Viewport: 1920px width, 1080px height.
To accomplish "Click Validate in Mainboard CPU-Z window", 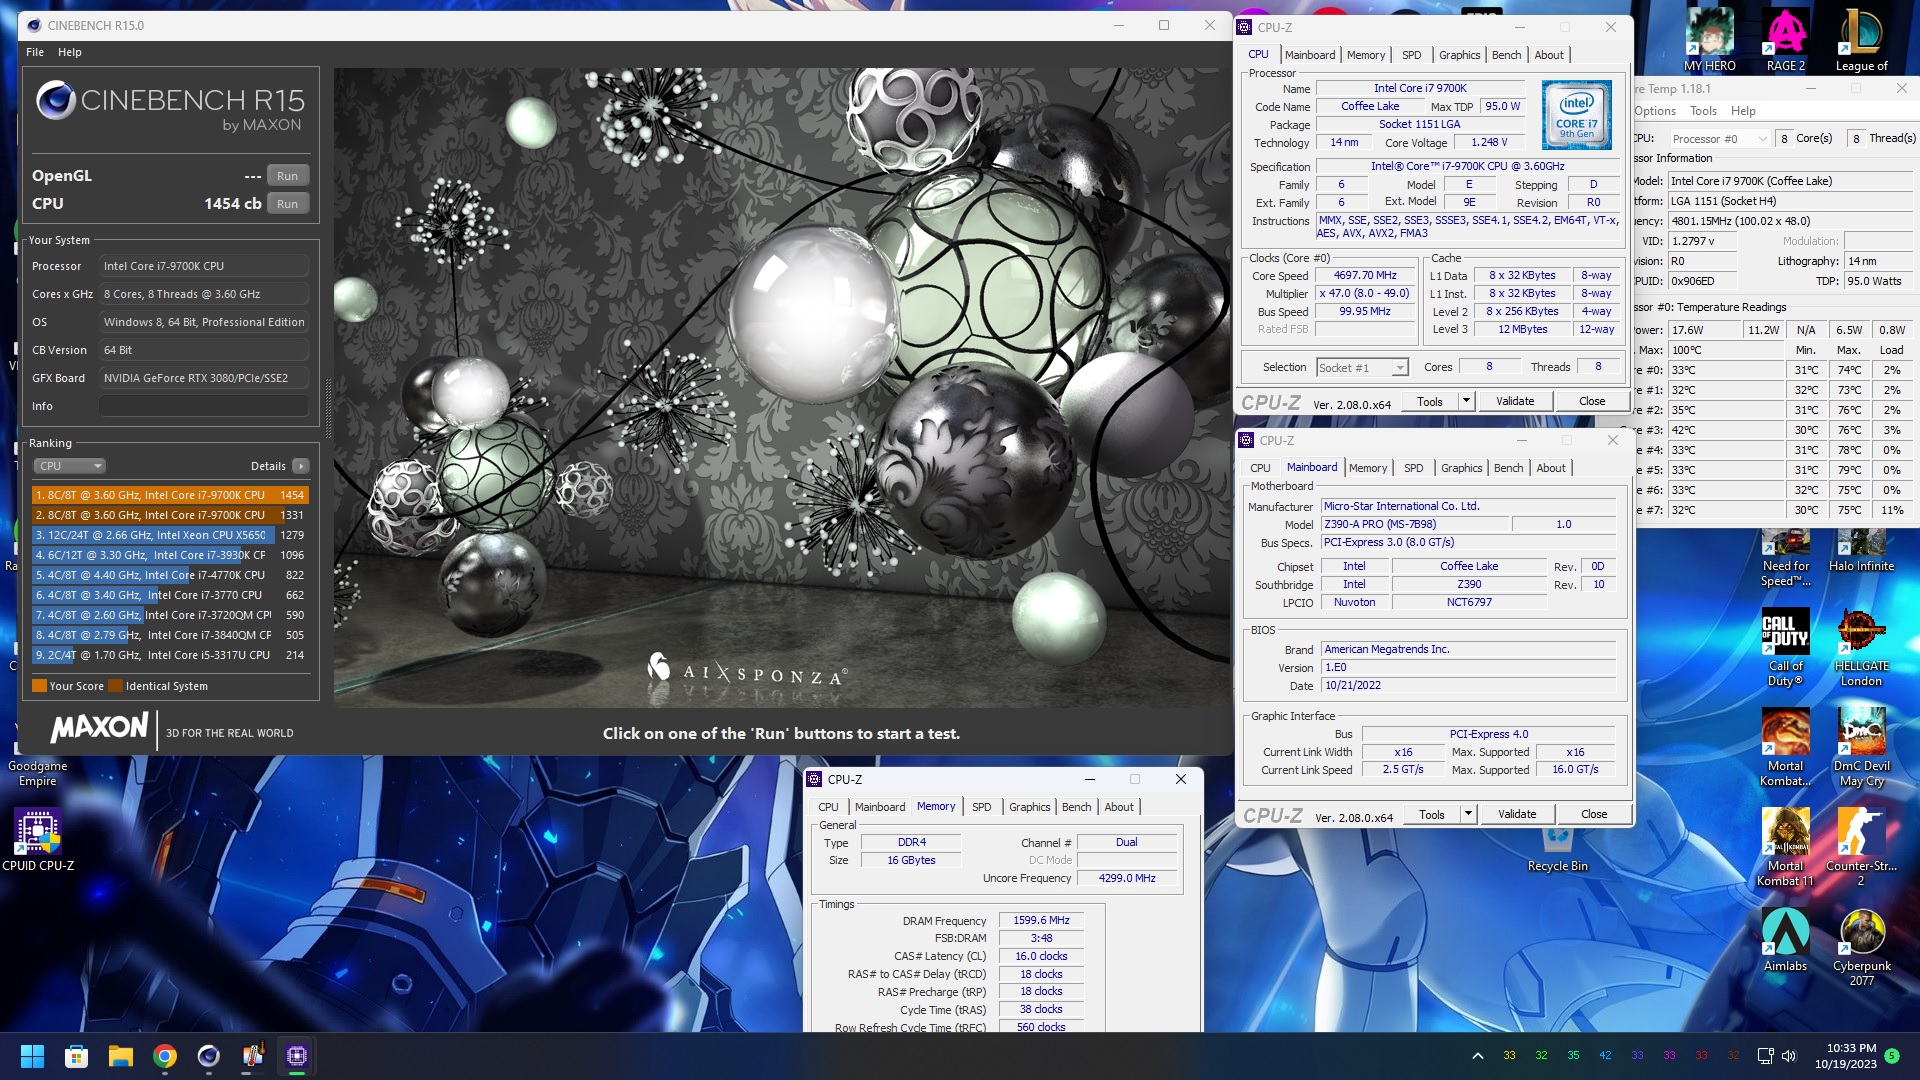I will pos(1517,814).
